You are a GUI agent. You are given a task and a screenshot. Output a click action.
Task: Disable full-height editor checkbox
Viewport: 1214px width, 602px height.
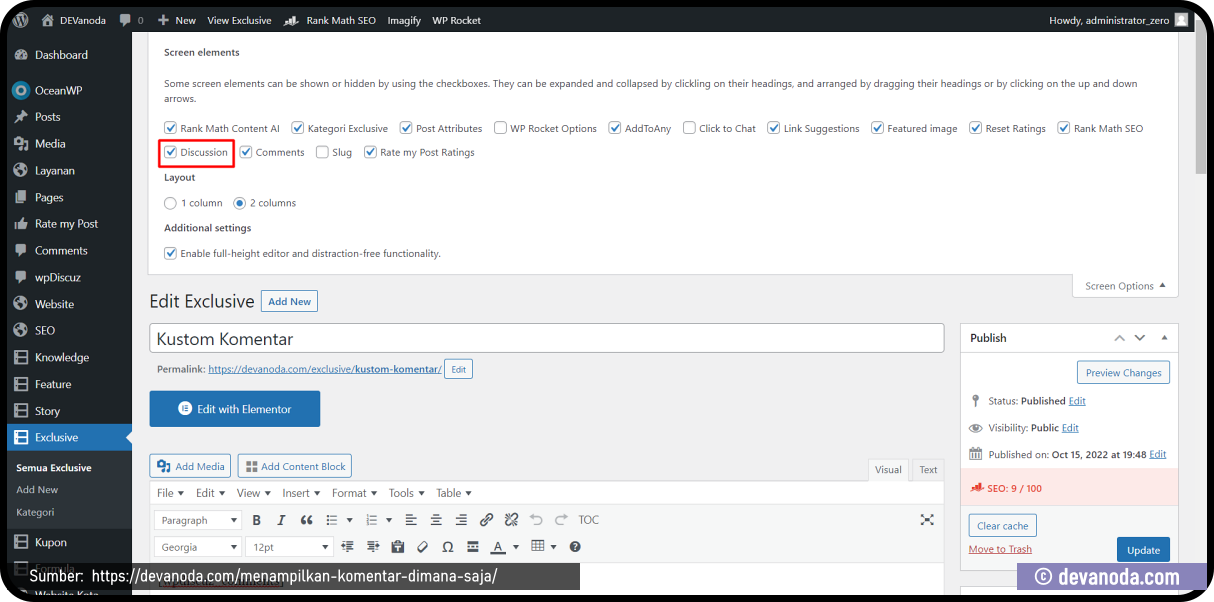click(x=170, y=253)
